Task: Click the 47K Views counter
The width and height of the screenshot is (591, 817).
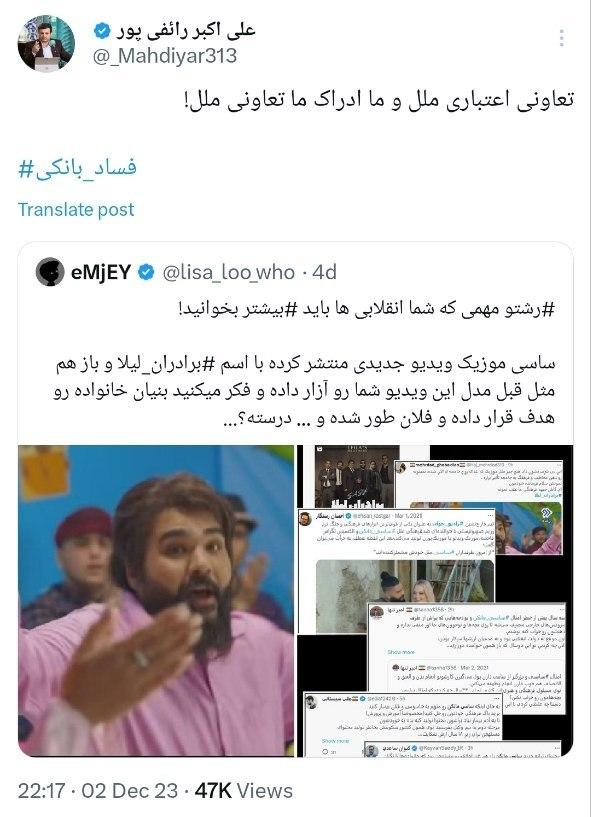Action: [244, 790]
